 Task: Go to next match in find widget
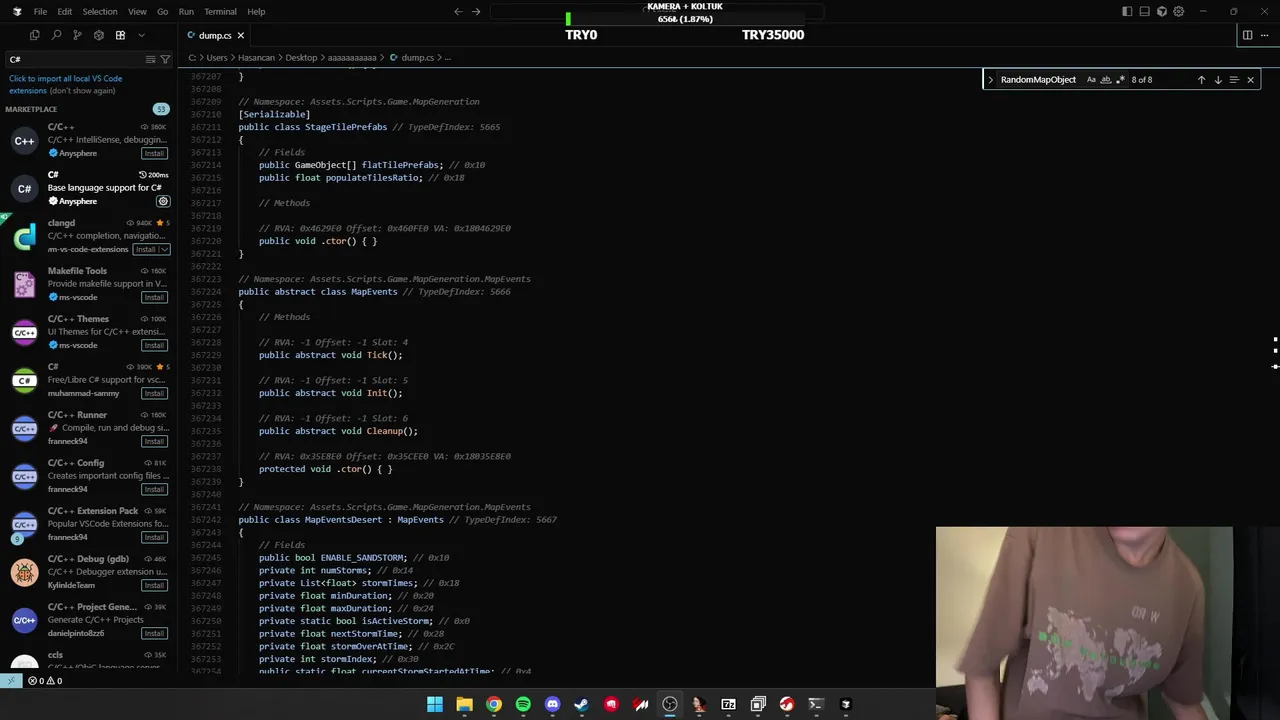click(x=1217, y=79)
